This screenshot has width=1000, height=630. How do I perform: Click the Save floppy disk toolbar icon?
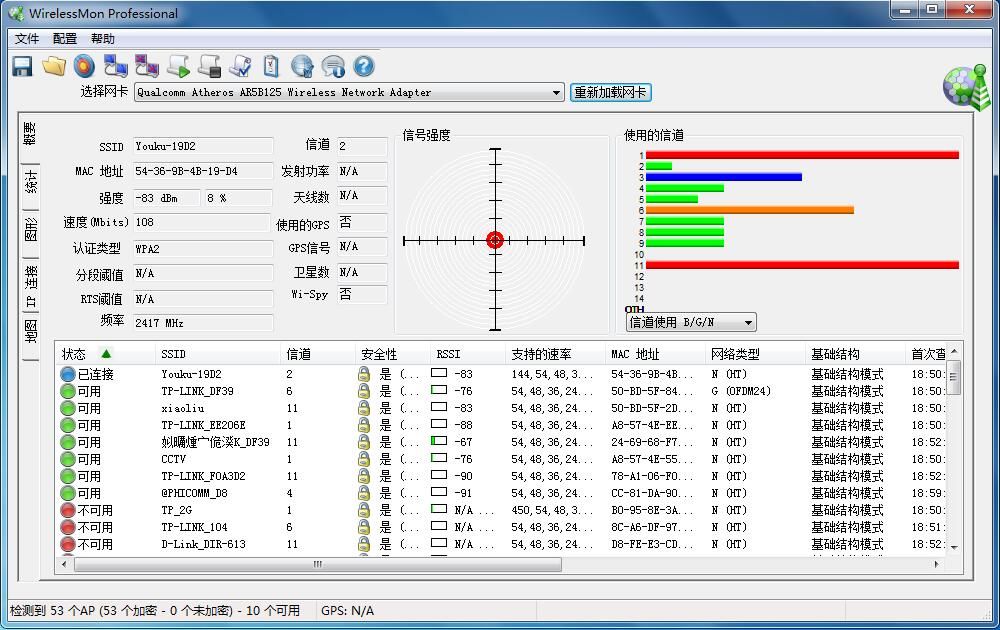[22, 66]
